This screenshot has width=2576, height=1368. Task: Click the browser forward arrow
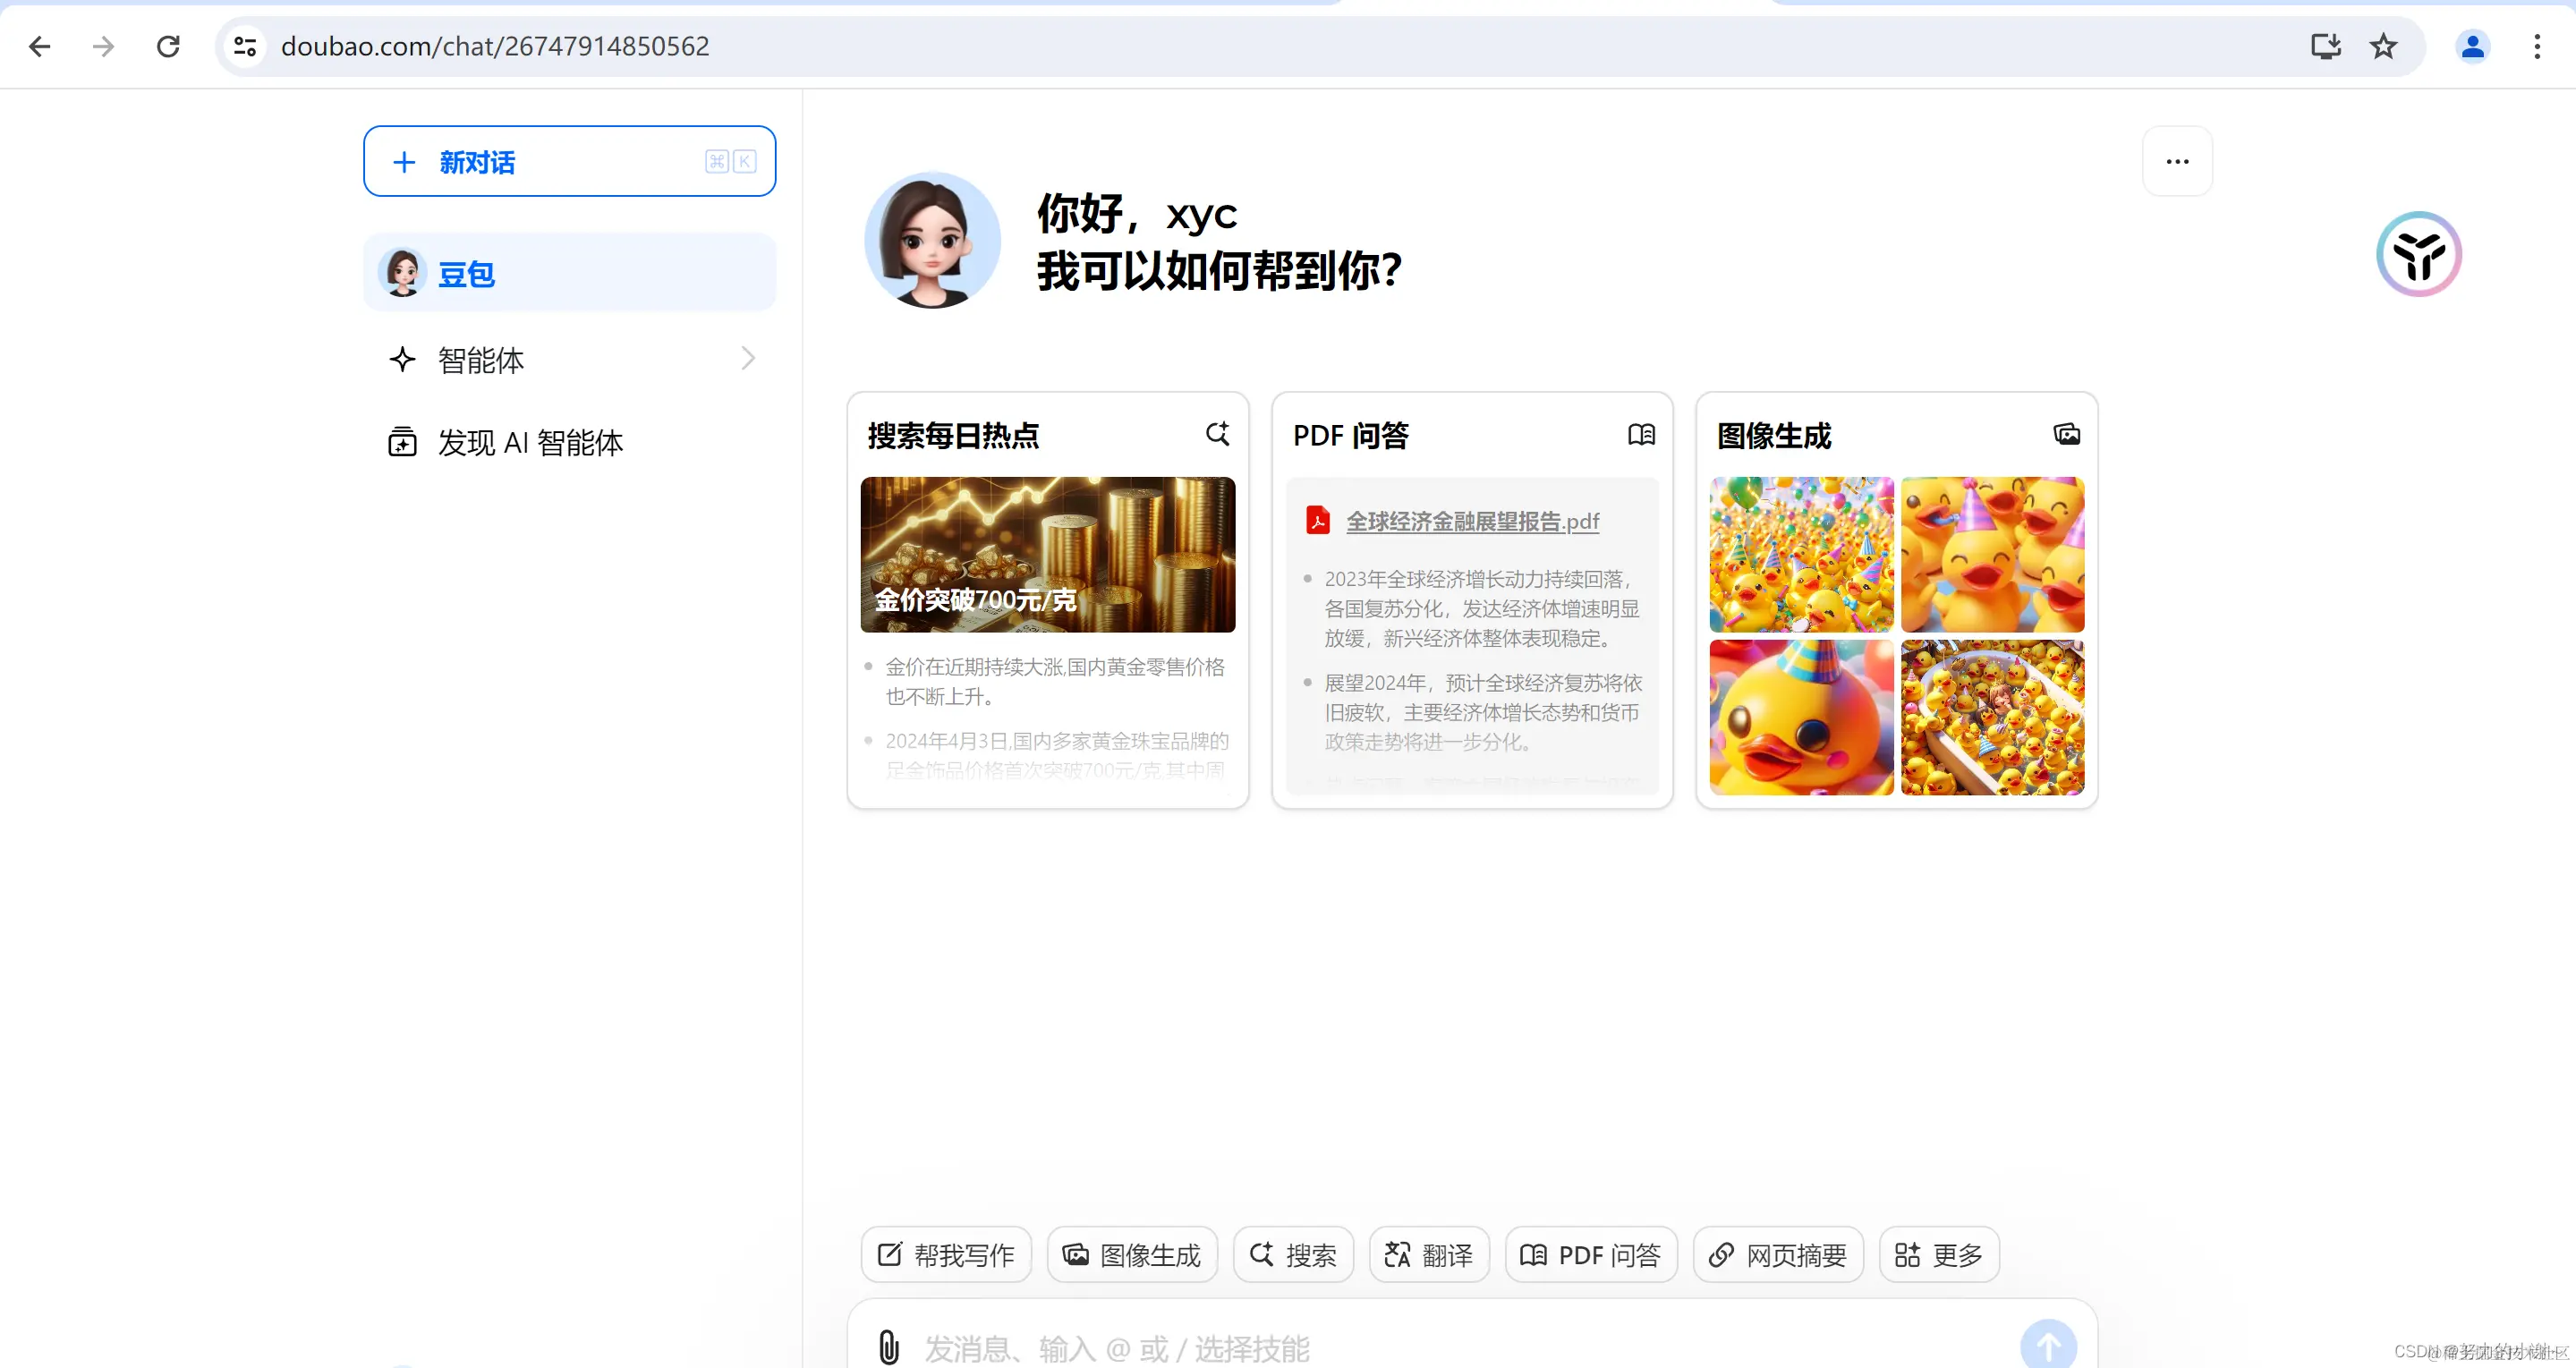click(x=104, y=46)
